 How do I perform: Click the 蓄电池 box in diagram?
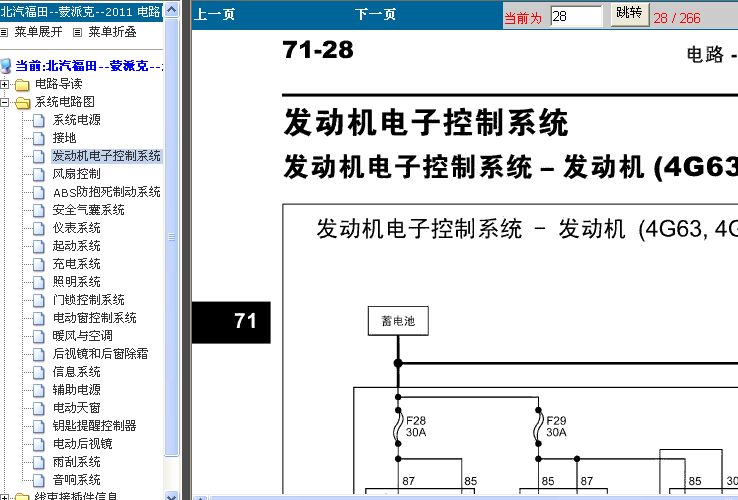398,321
